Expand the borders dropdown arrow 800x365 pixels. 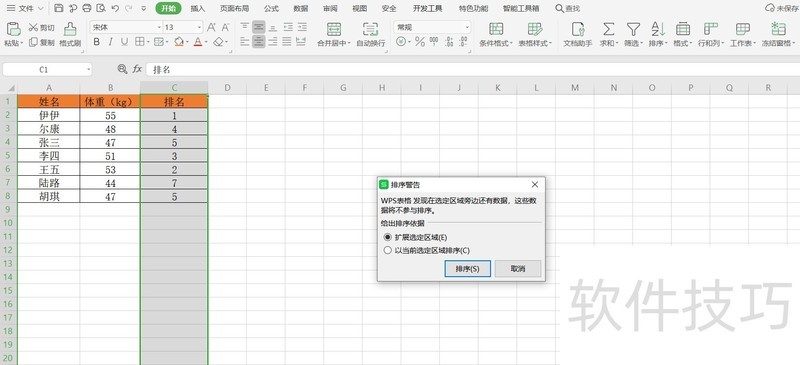[147, 42]
